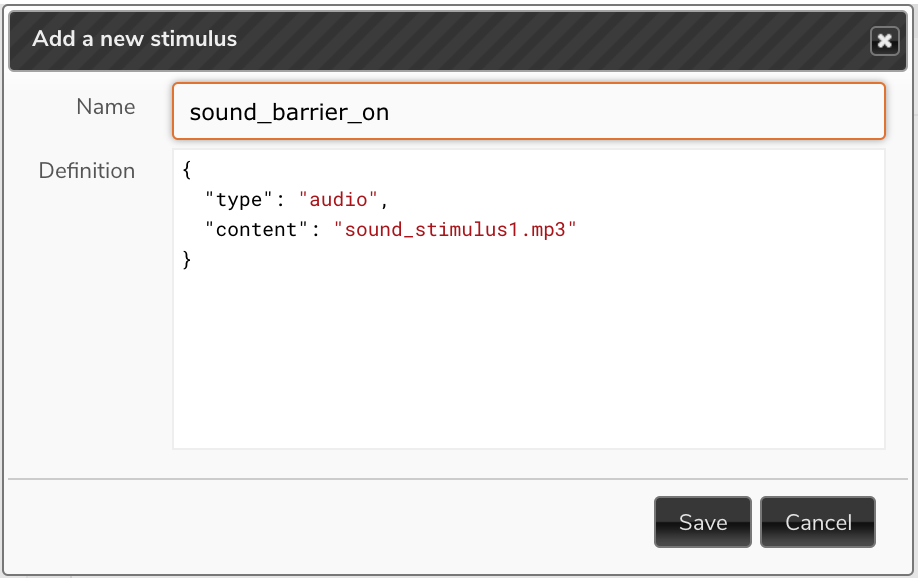Click the "type" key in the JSON
Image resolution: width=918 pixels, height=581 pixels.
pos(239,200)
